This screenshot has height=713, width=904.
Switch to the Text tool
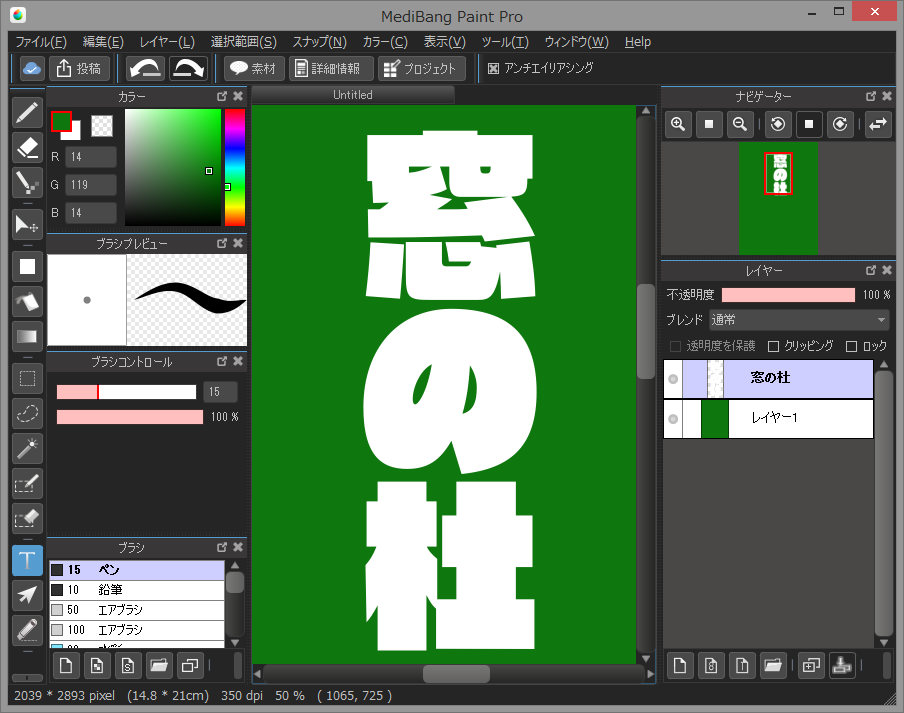27,560
